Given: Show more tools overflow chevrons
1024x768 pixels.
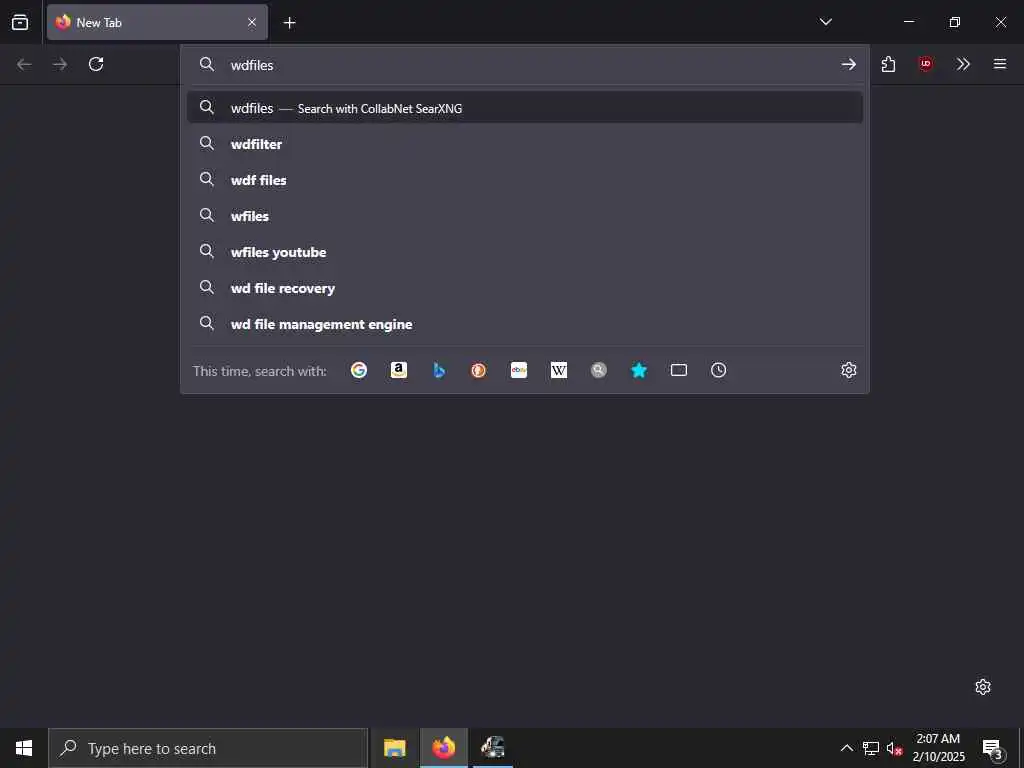Looking at the screenshot, I should (x=963, y=64).
